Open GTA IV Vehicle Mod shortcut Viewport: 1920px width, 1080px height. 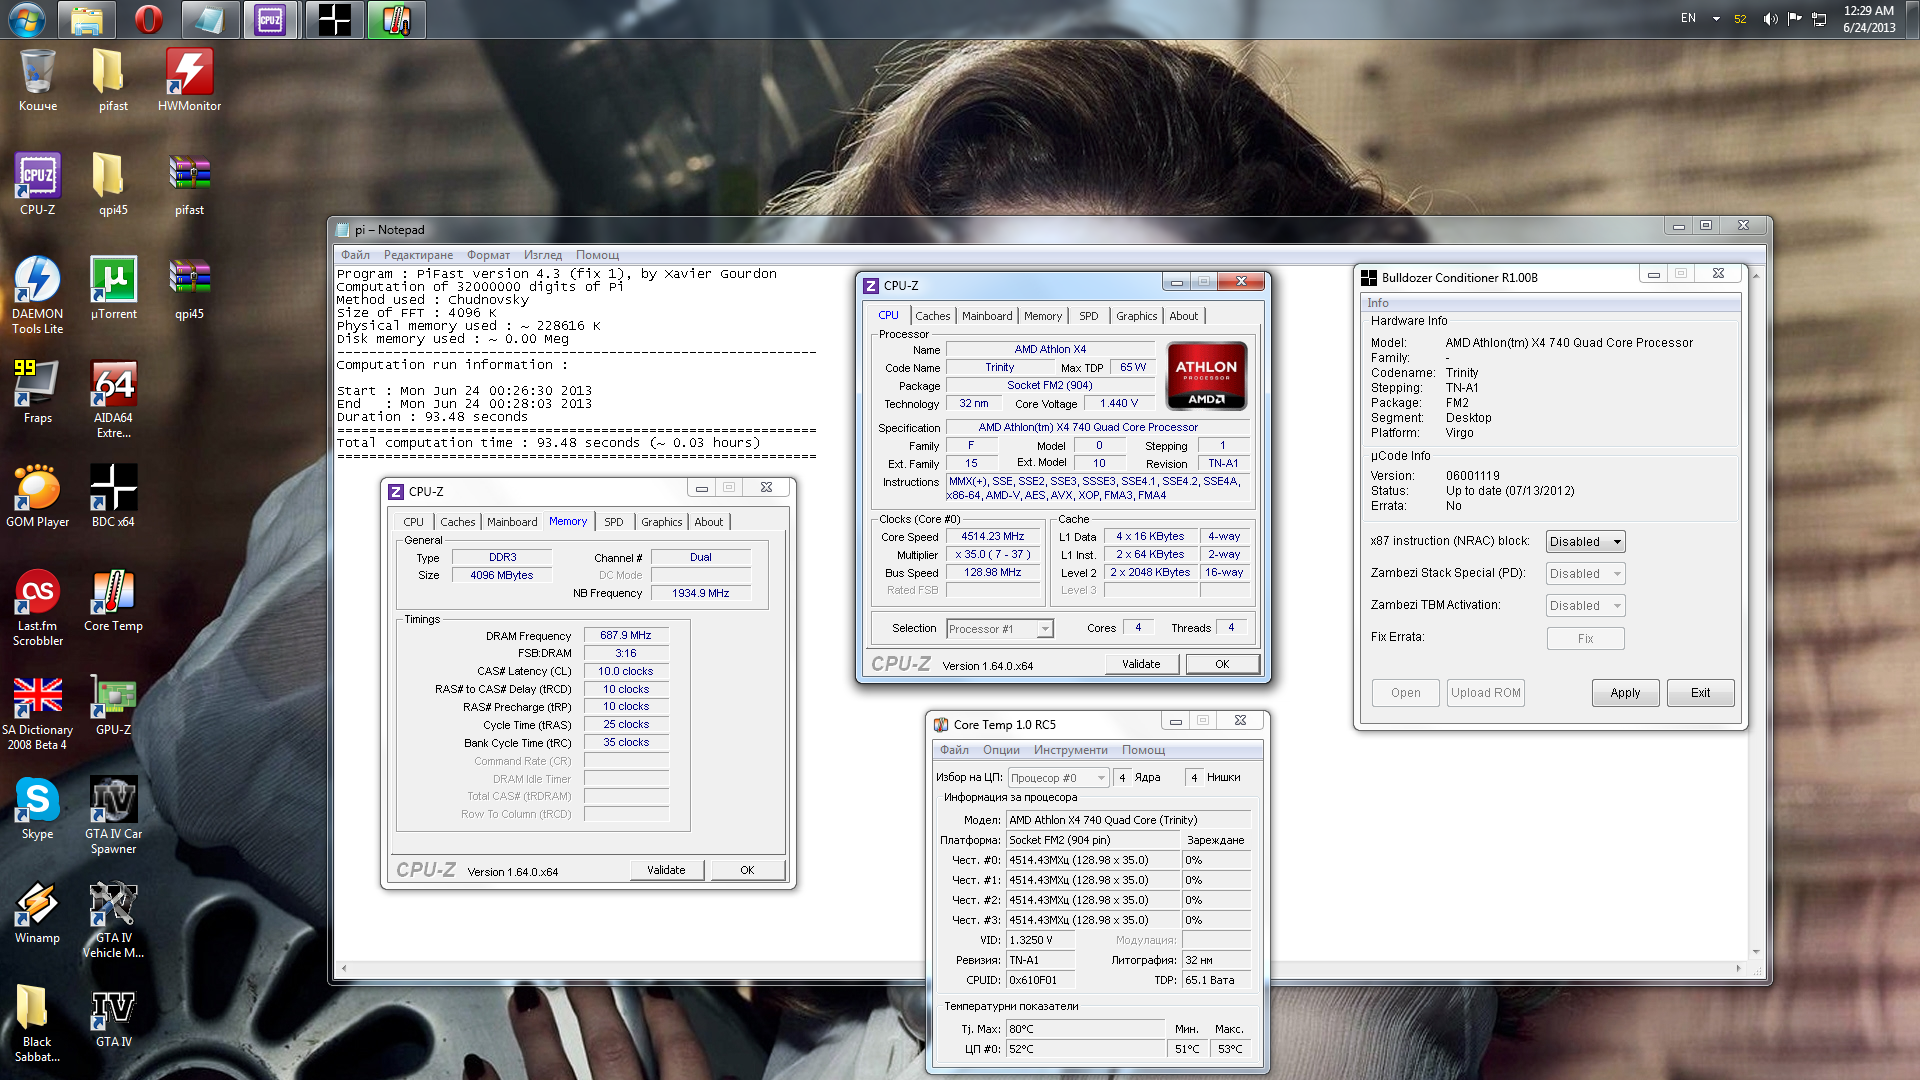pos(113,919)
